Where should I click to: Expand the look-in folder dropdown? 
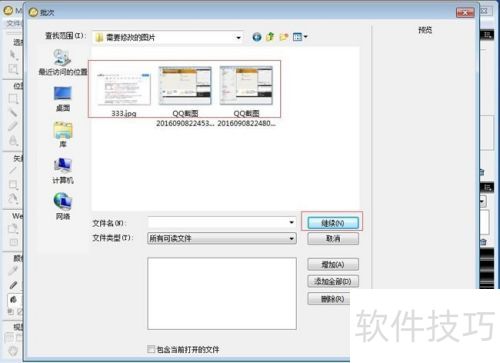click(238, 38)
